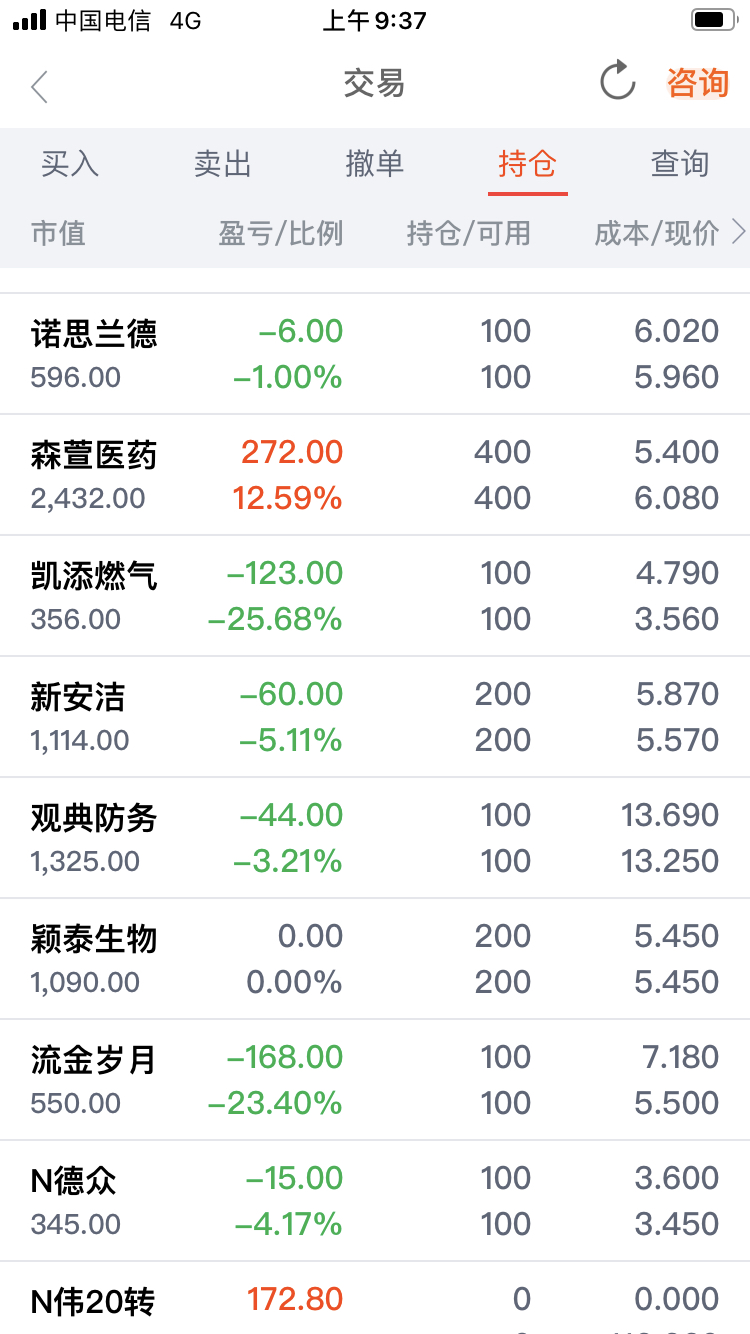Select the 凯添燃气 stock position
750x1334 pixels.
(375, 596)
